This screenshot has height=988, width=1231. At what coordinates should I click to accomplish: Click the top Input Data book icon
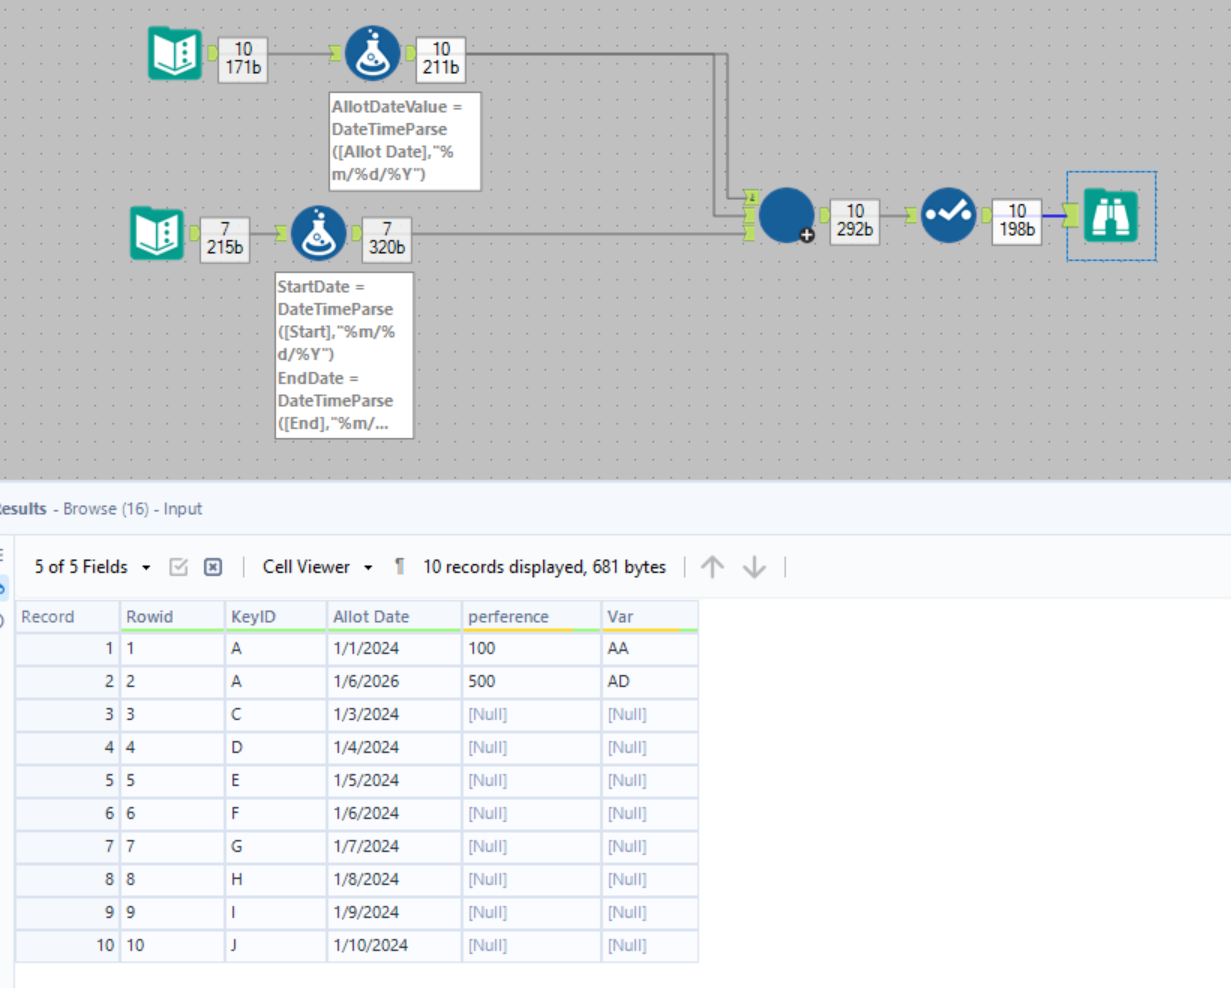coord(175,53)
